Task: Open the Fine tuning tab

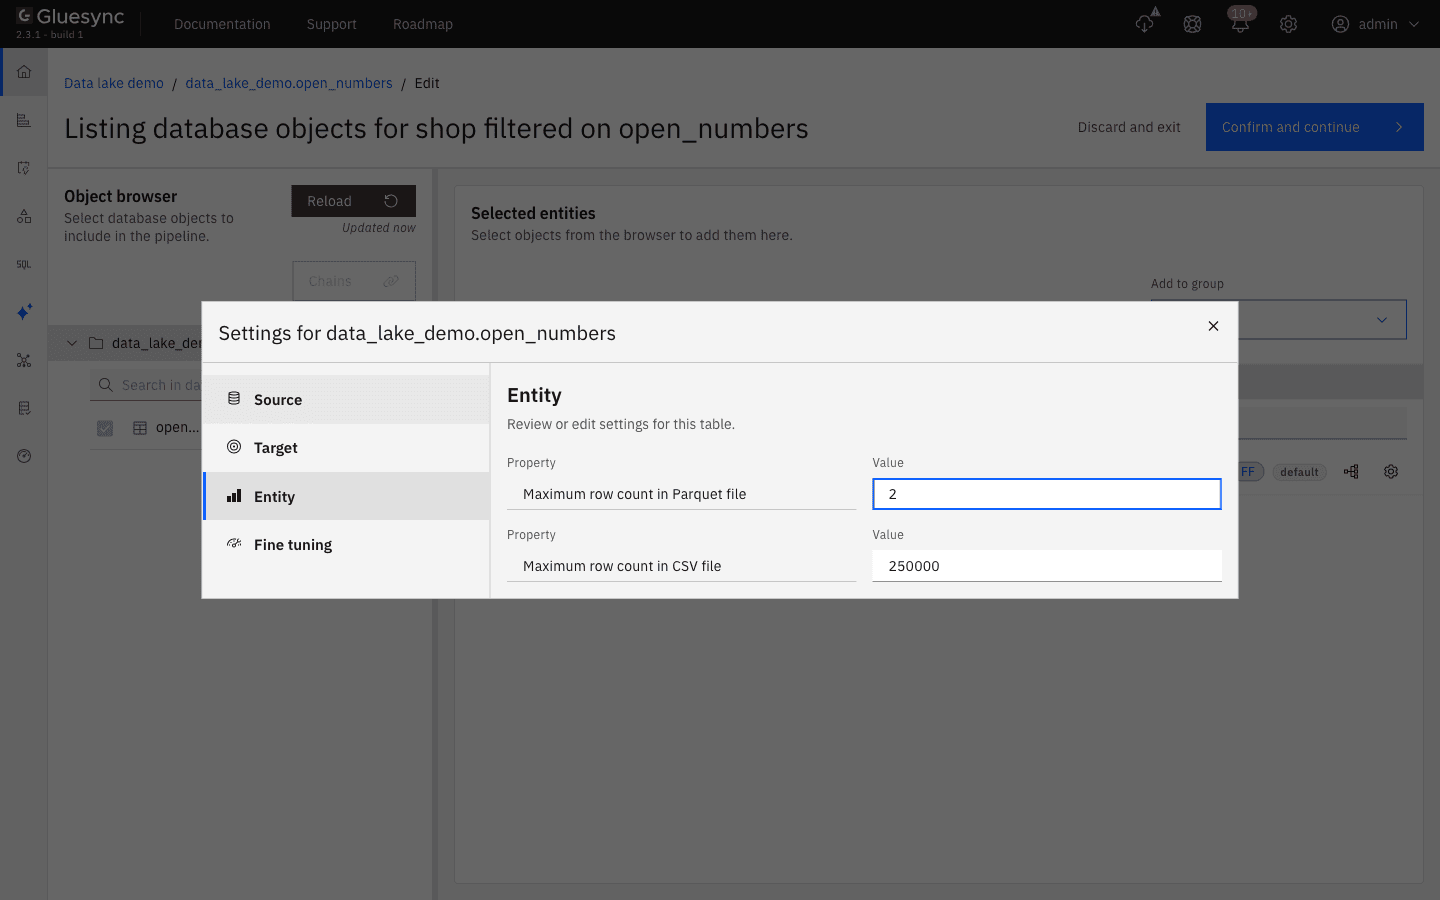Action: [346, 544]
